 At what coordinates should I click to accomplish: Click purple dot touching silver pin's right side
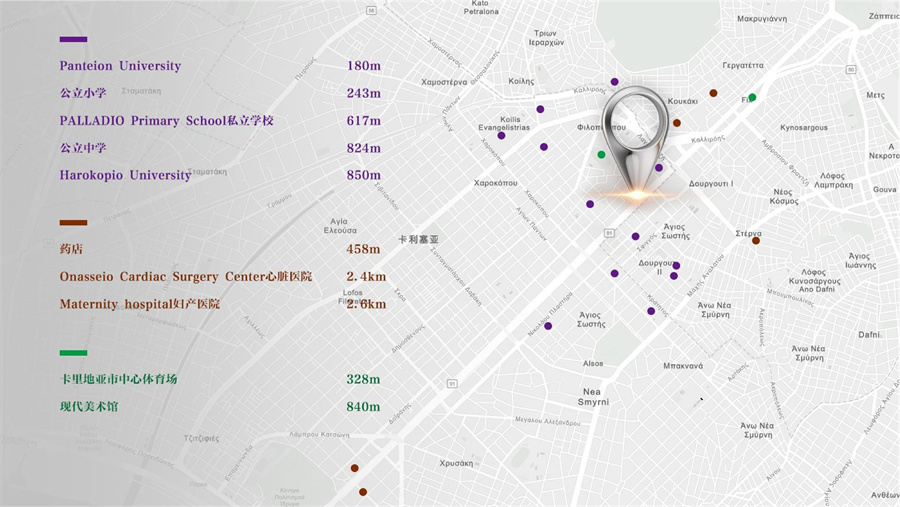[x=659, y=168]
